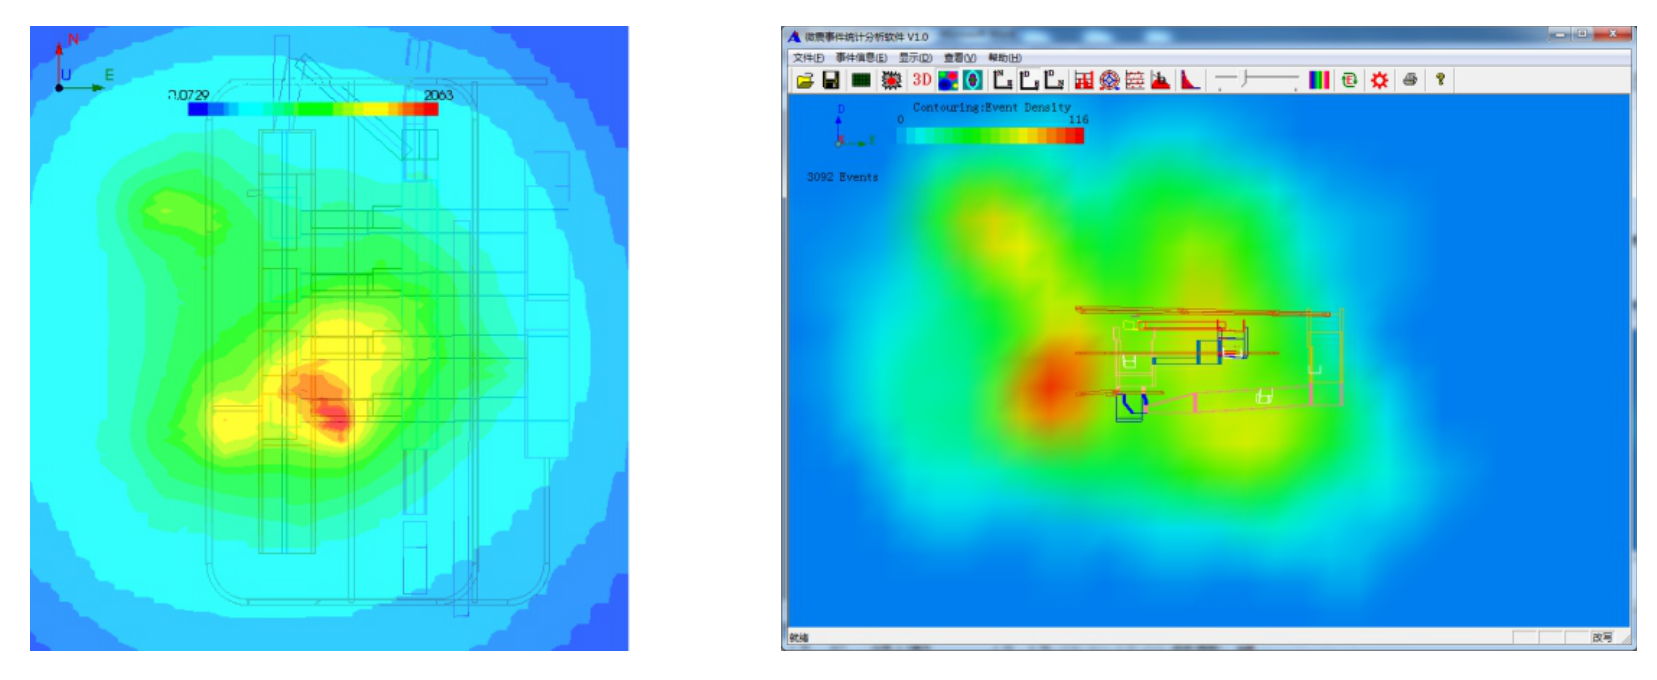Switch to 3D view via toolbar

(921, 80)
